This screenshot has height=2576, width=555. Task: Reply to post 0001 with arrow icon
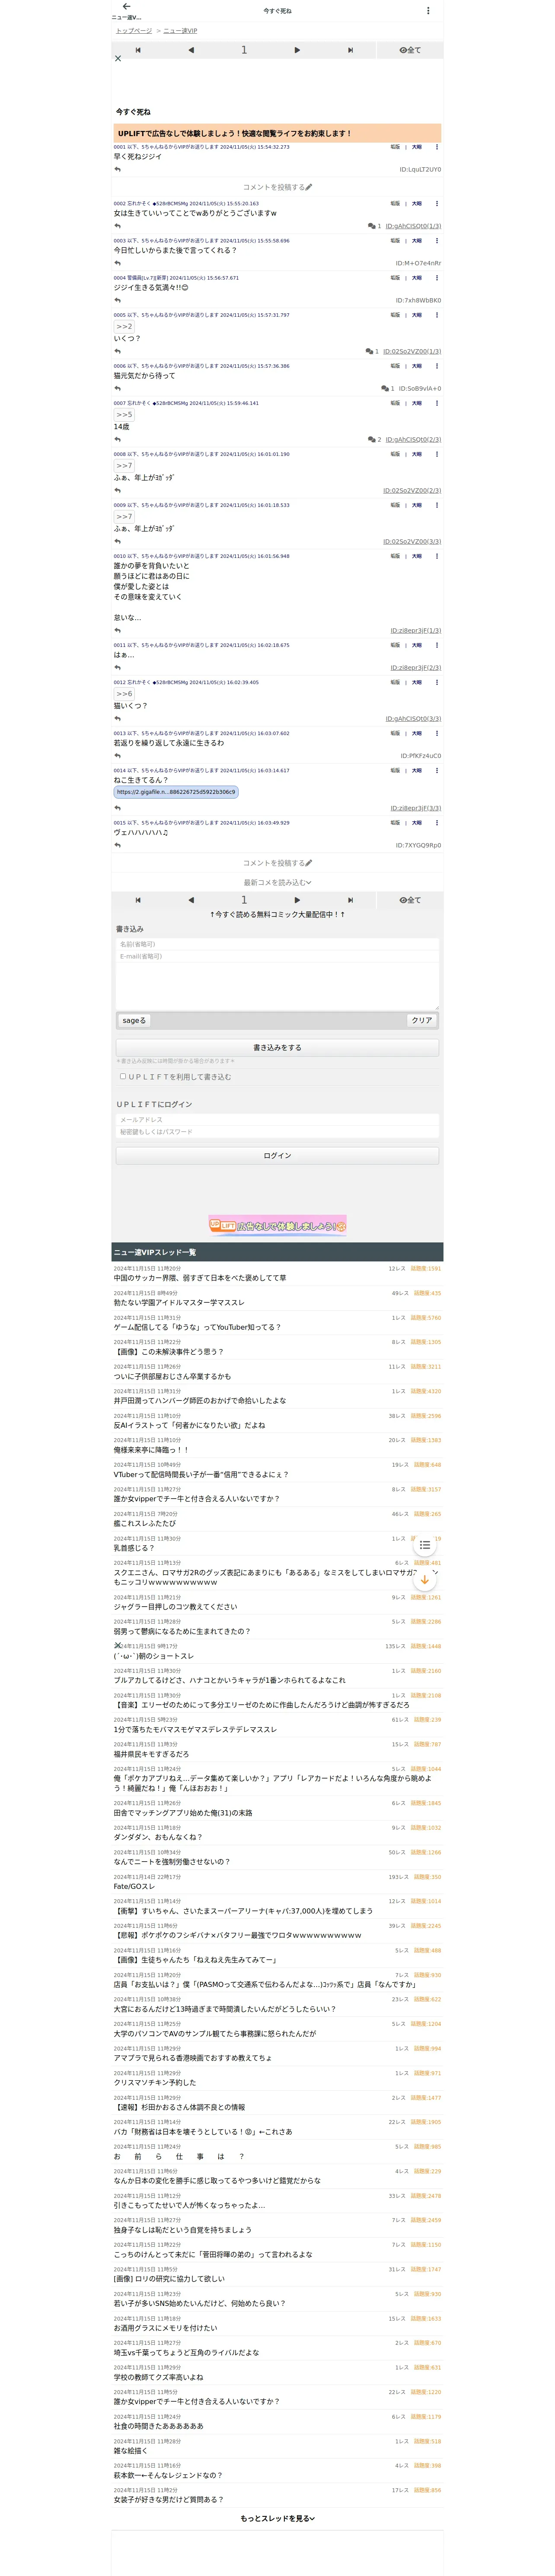tap(117, 169)
